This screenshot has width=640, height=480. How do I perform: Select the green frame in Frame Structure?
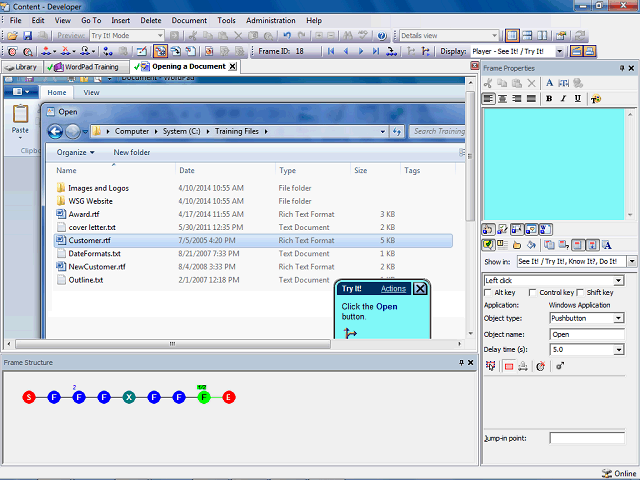pos(204,398)
